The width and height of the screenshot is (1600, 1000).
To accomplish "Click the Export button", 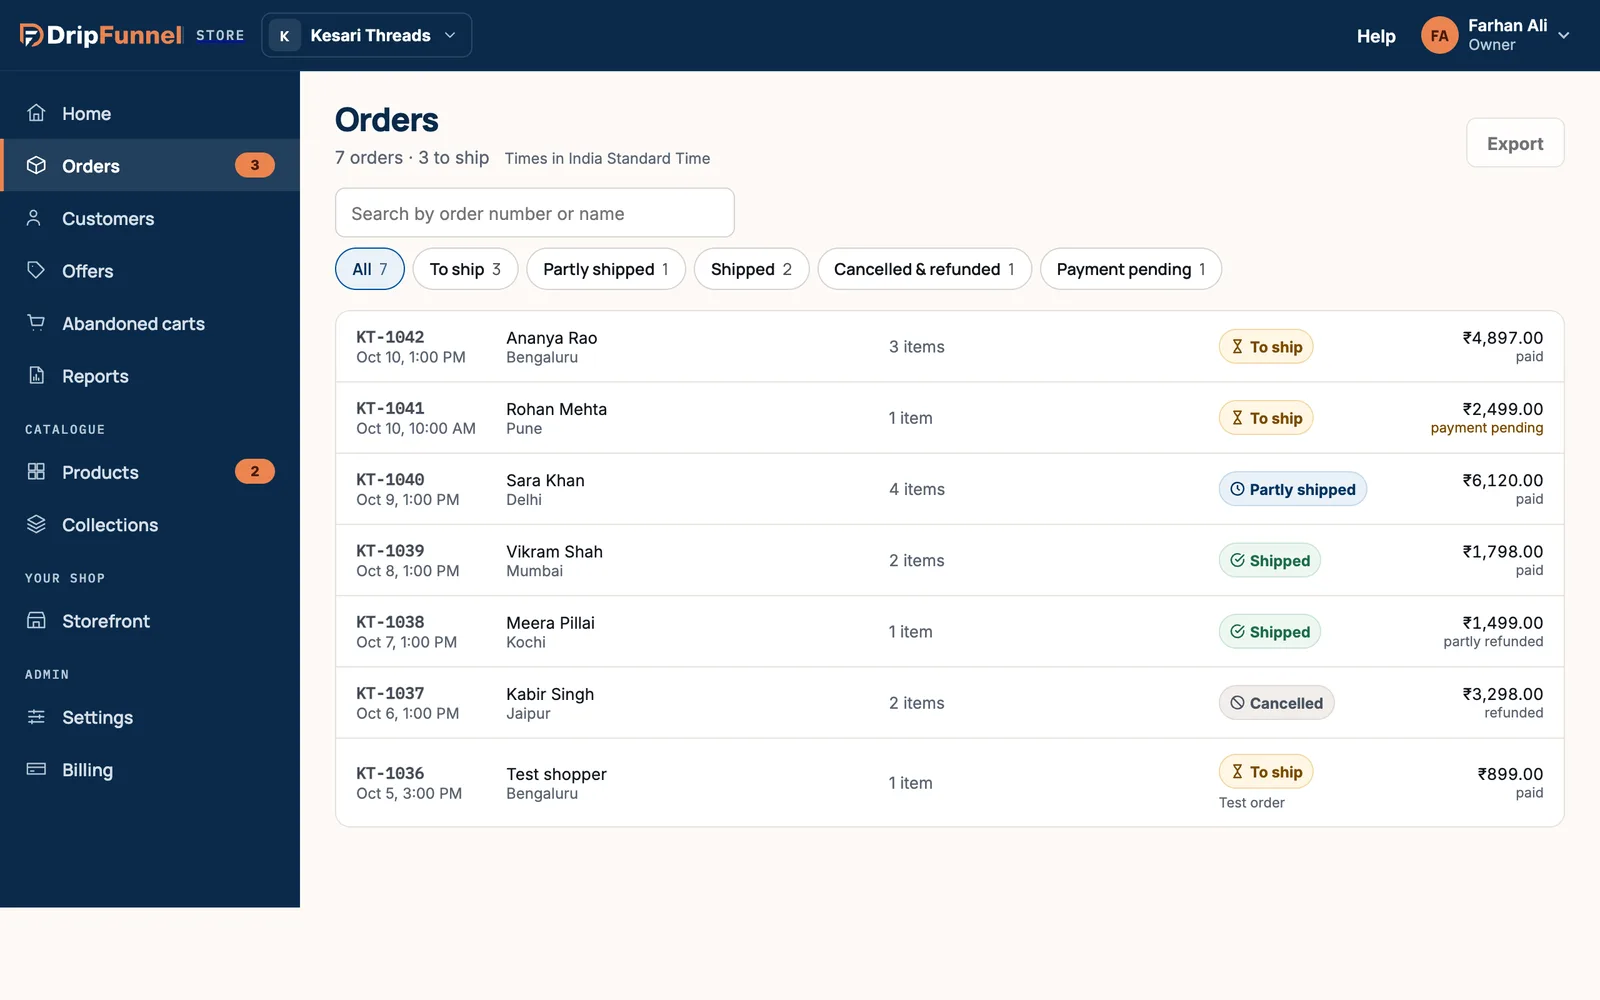I will 1515,143.
